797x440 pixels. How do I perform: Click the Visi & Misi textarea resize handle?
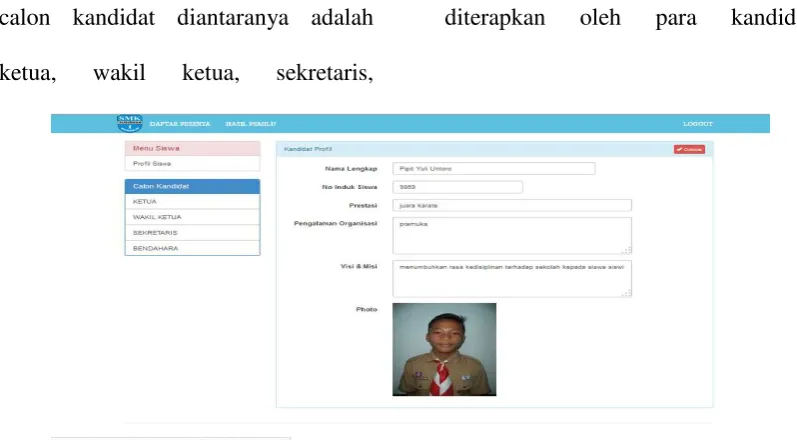click(628, 293)
